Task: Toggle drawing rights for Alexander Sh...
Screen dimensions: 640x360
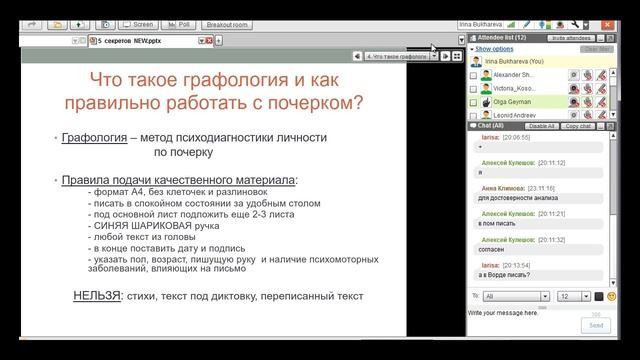Action: point(601,75)
